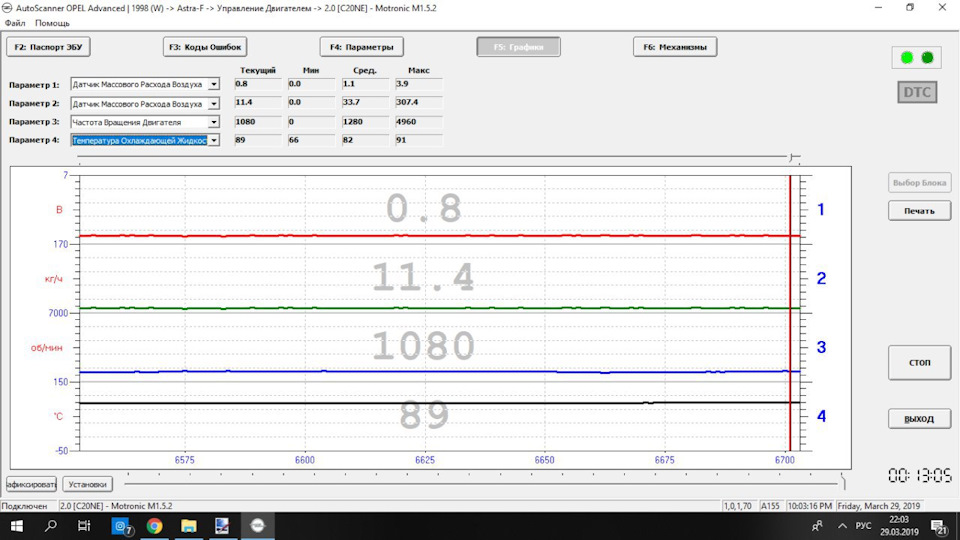Select graph channel number 2
Image resolution: width=960 pixels, height=540 pixels.
click(x=821, y=279)
